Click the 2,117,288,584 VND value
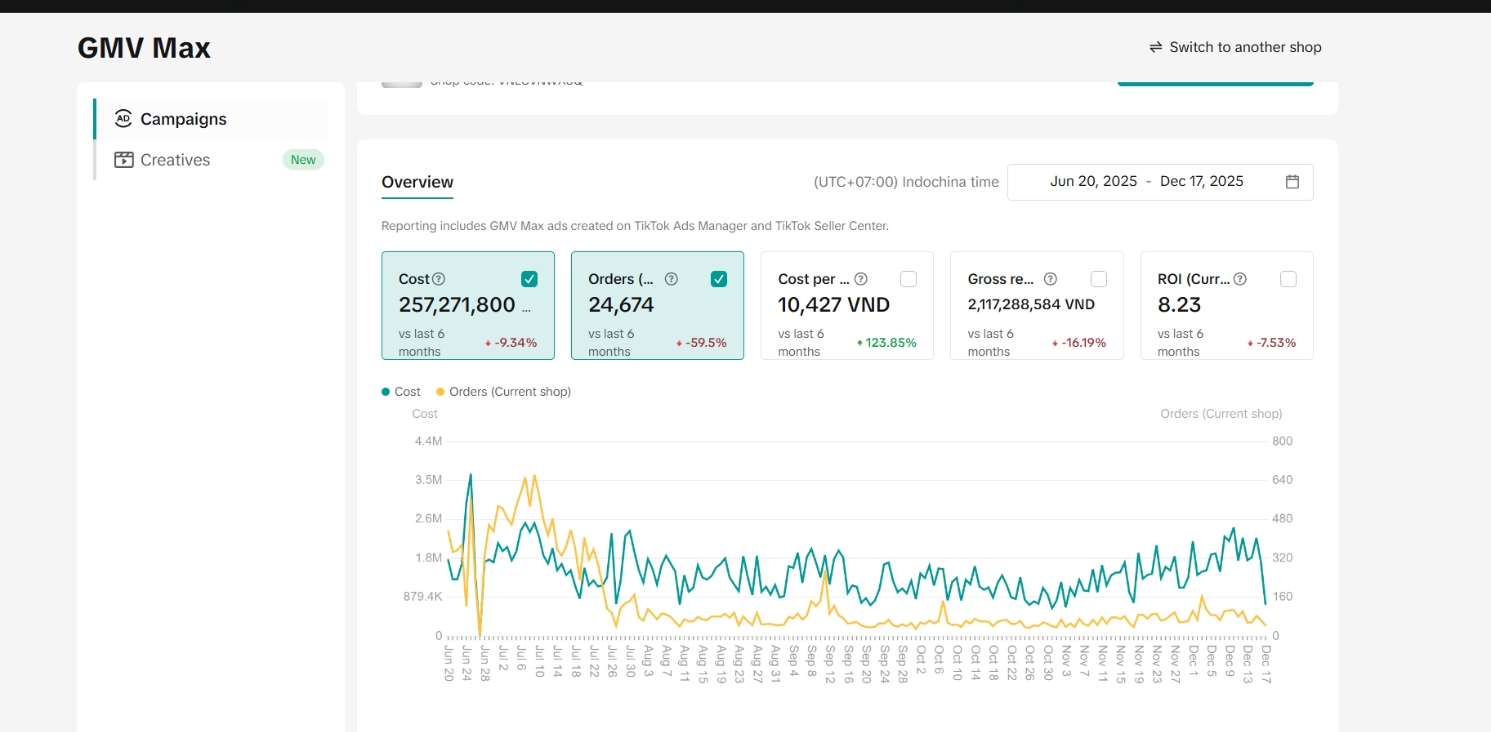 [1031, 304]
